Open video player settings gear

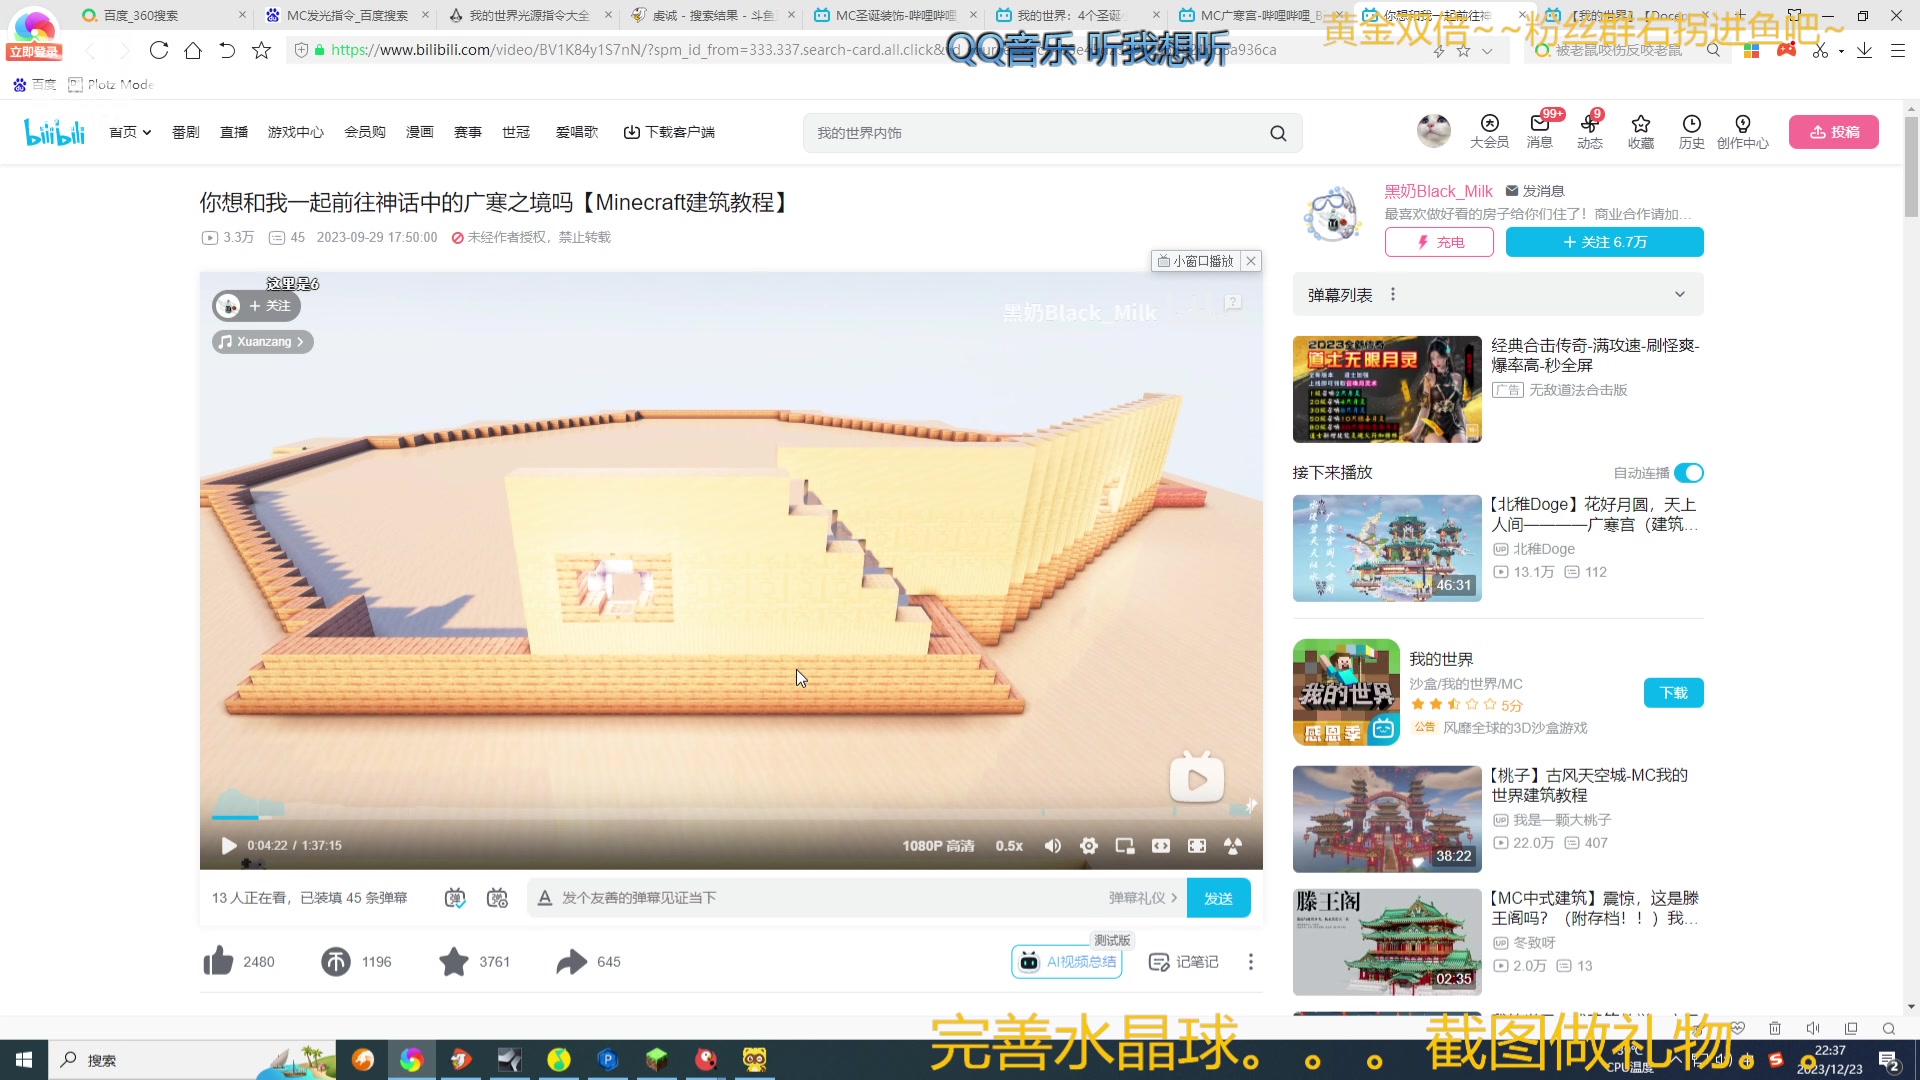[x=1089, y=846]
